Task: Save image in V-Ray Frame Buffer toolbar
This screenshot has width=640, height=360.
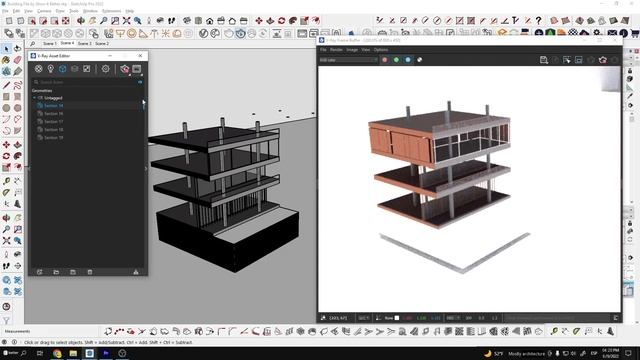Action: point(544,60)
